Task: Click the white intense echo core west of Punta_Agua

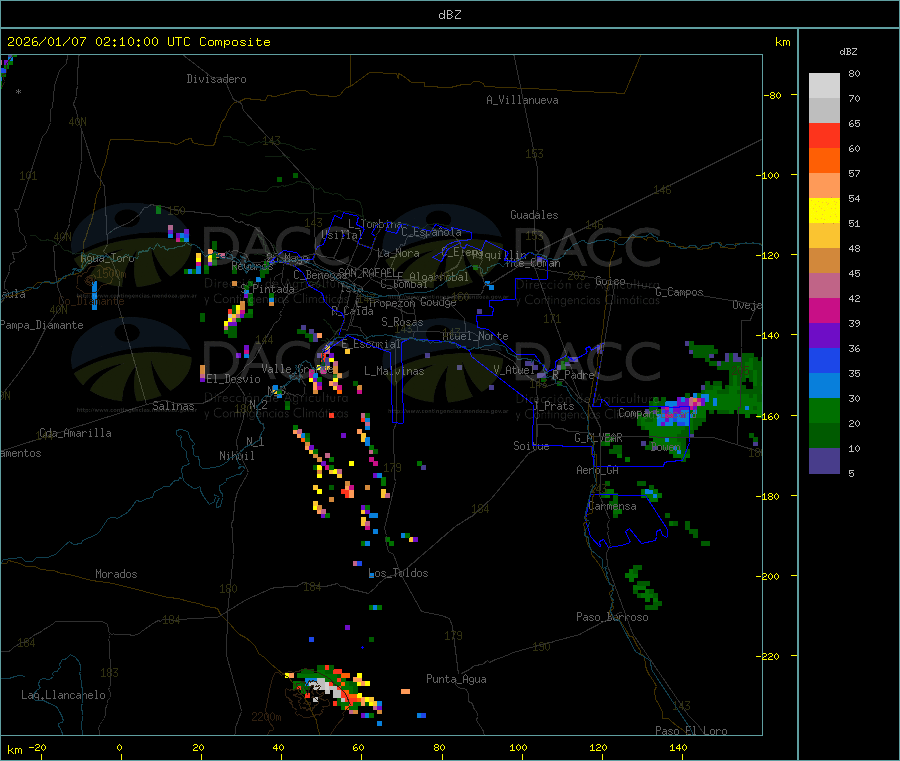Action: coord(327,688)
